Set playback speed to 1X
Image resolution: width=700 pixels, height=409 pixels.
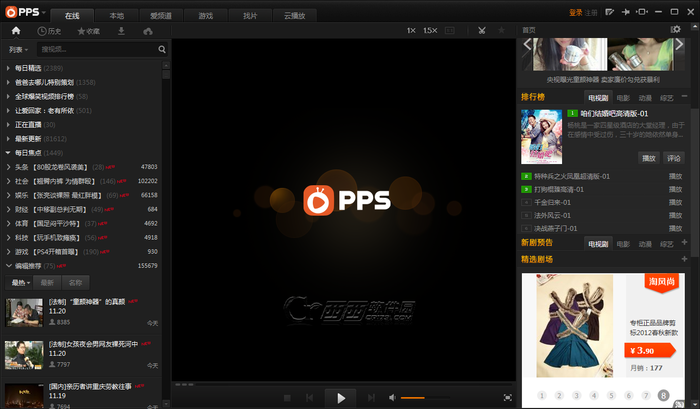411,30
